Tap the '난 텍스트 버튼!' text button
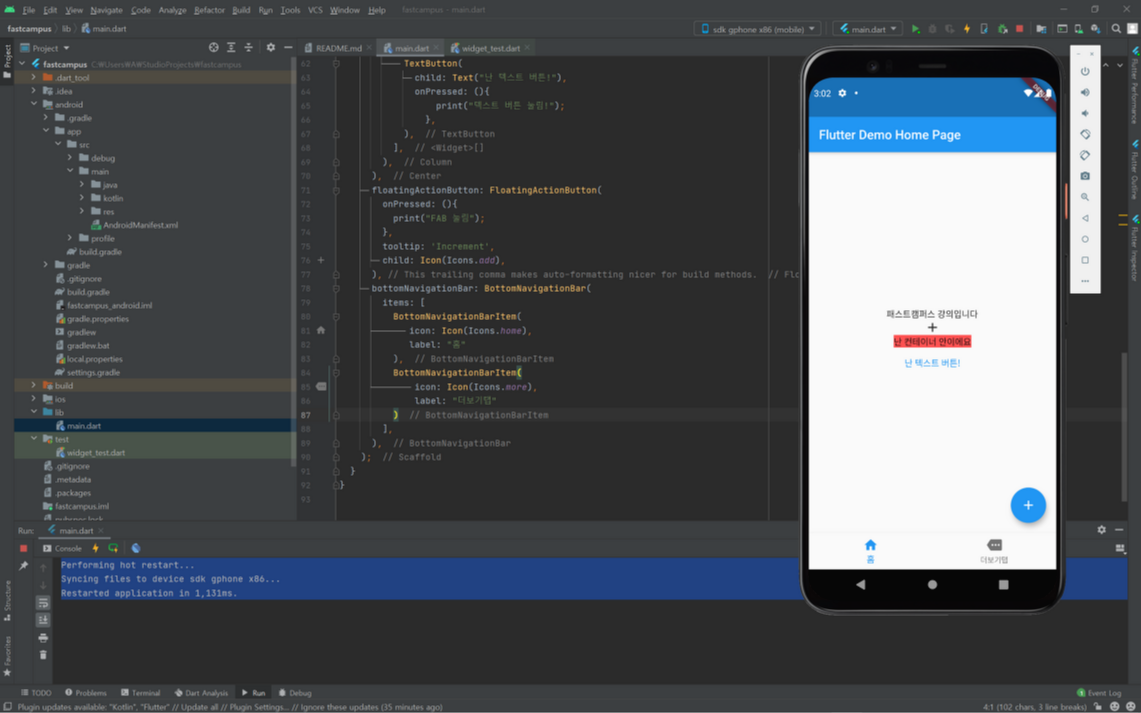Image resolution: width=1141 pixels, height=713 pixels. 932,363
